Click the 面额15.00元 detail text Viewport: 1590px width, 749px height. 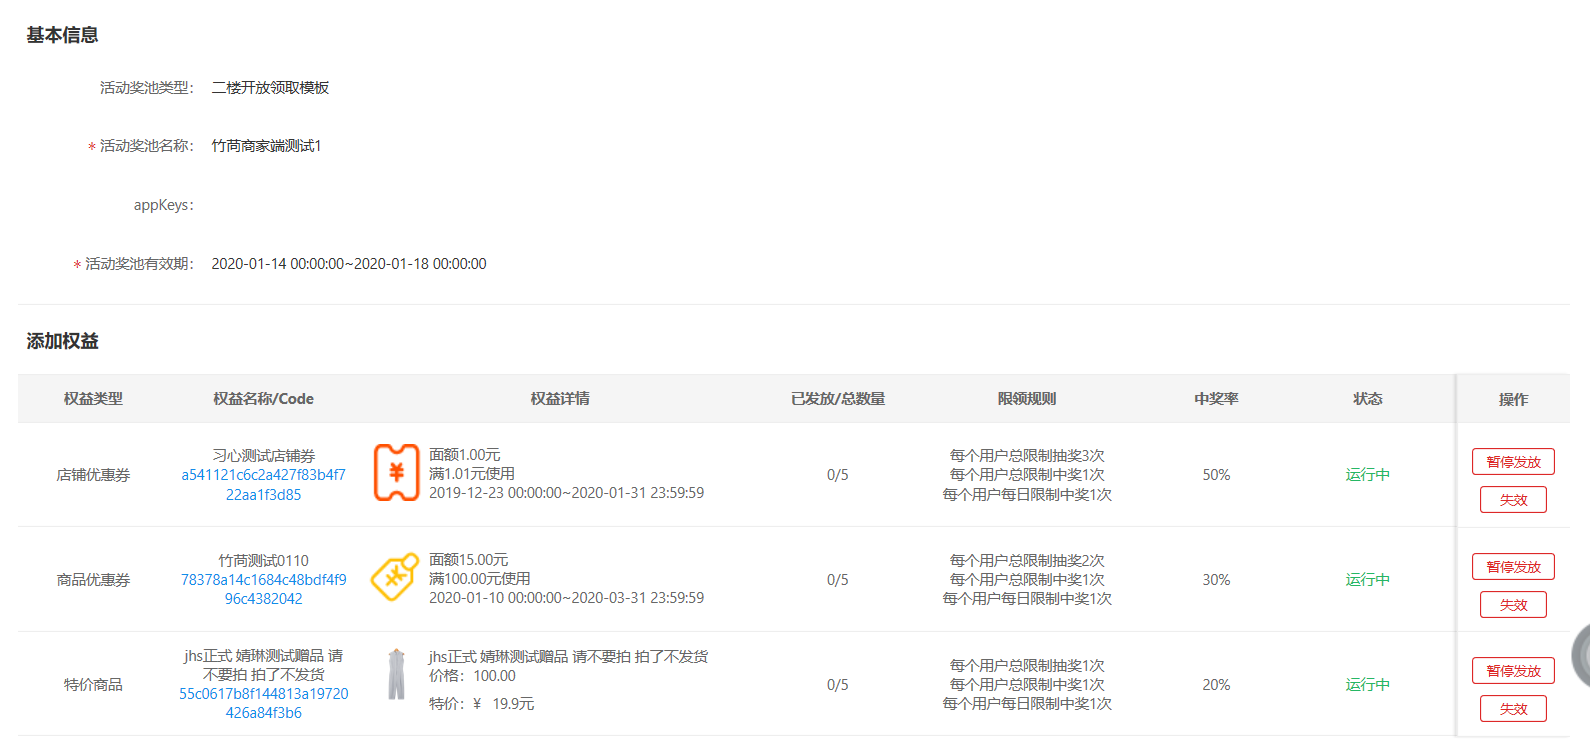click(469, 560)
